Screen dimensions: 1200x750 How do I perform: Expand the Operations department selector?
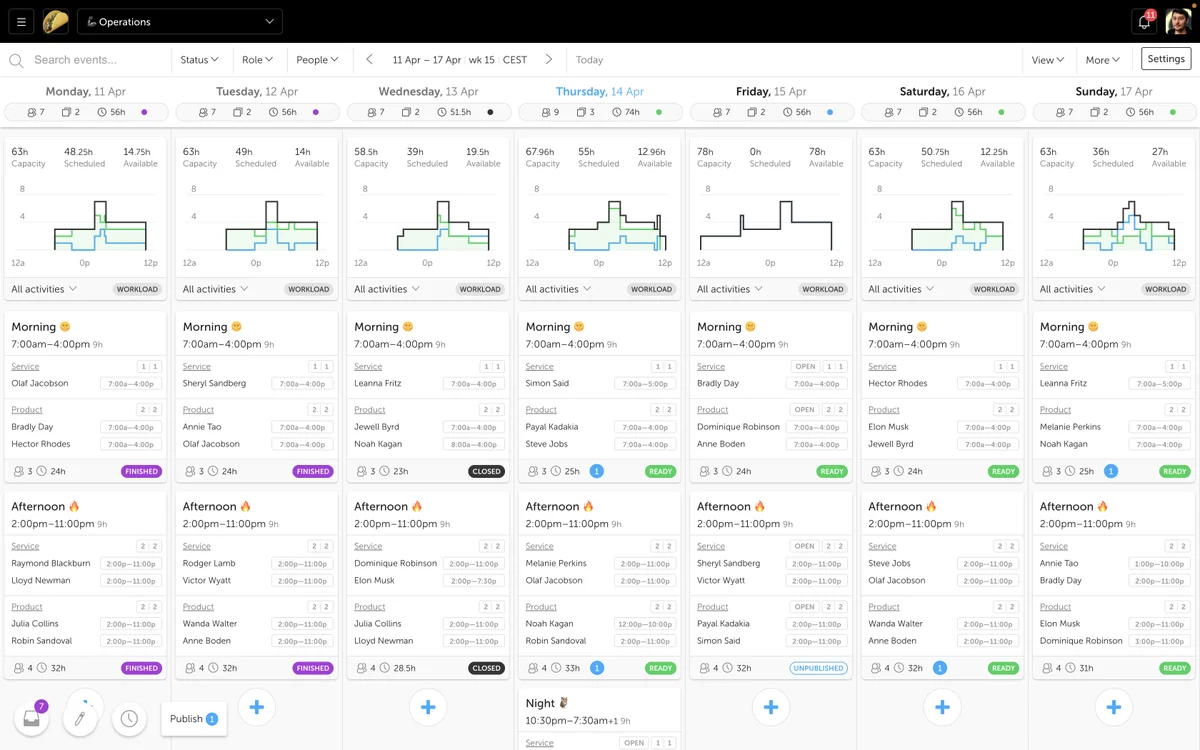(x=180, y=21)
